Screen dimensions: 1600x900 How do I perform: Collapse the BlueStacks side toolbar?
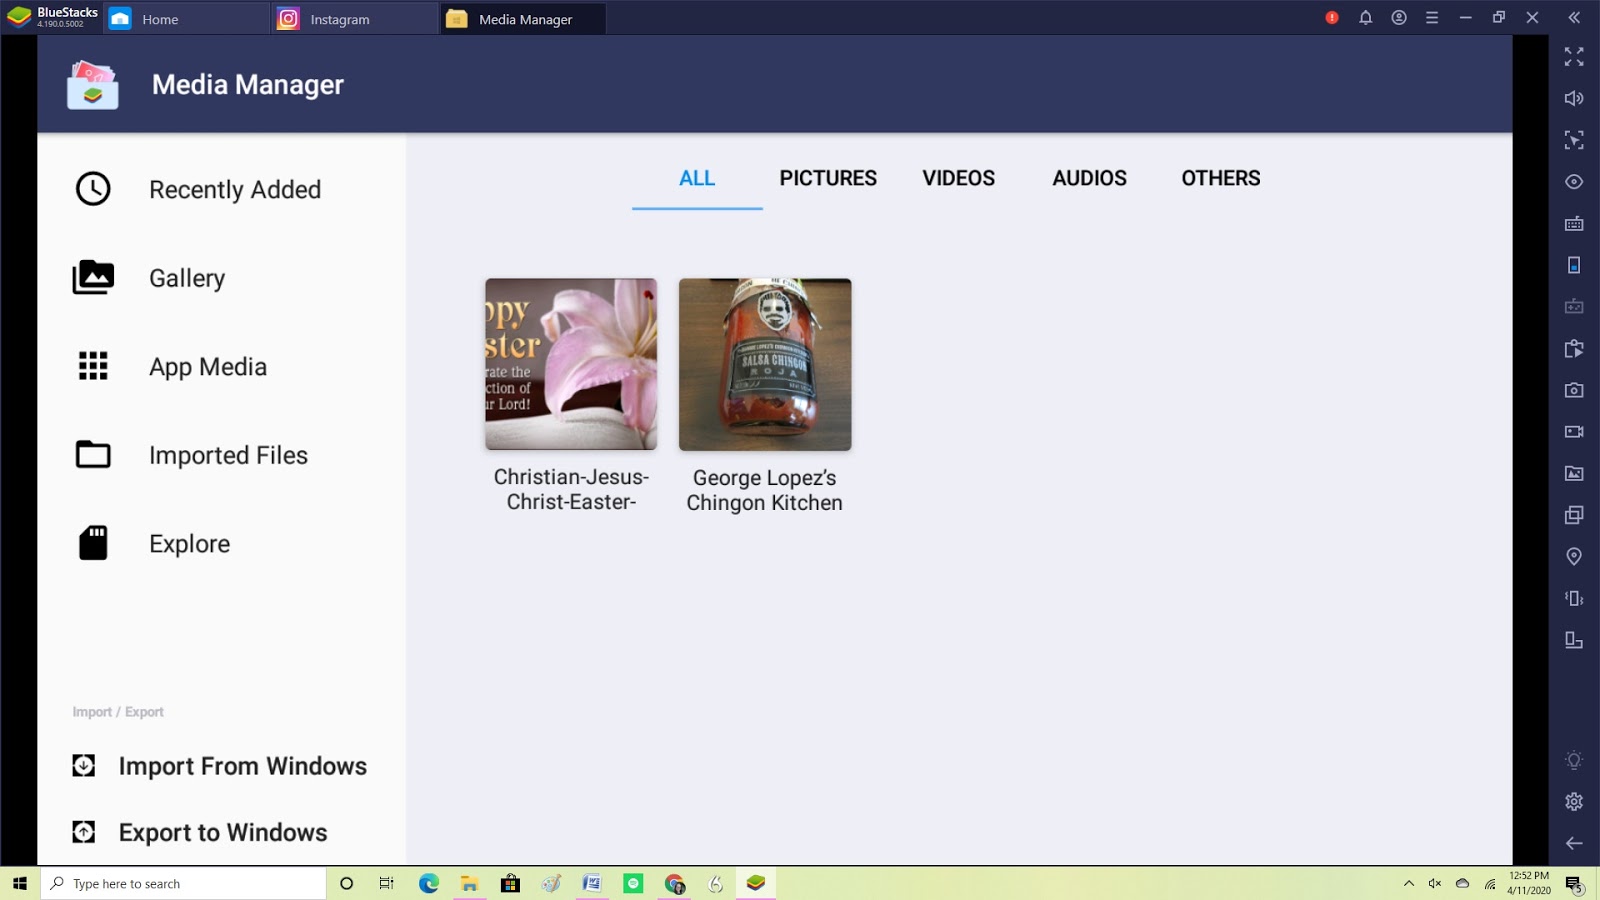(x=1574, y=18)
